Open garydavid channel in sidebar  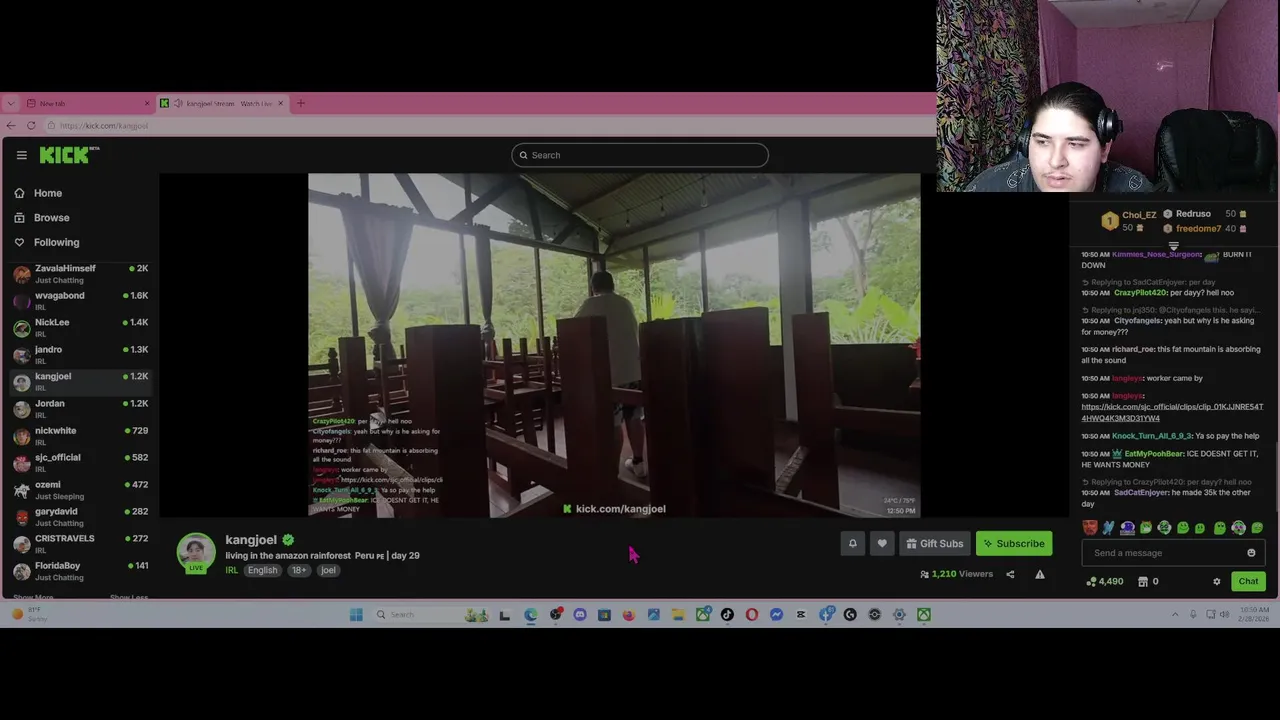pos(80,516)
